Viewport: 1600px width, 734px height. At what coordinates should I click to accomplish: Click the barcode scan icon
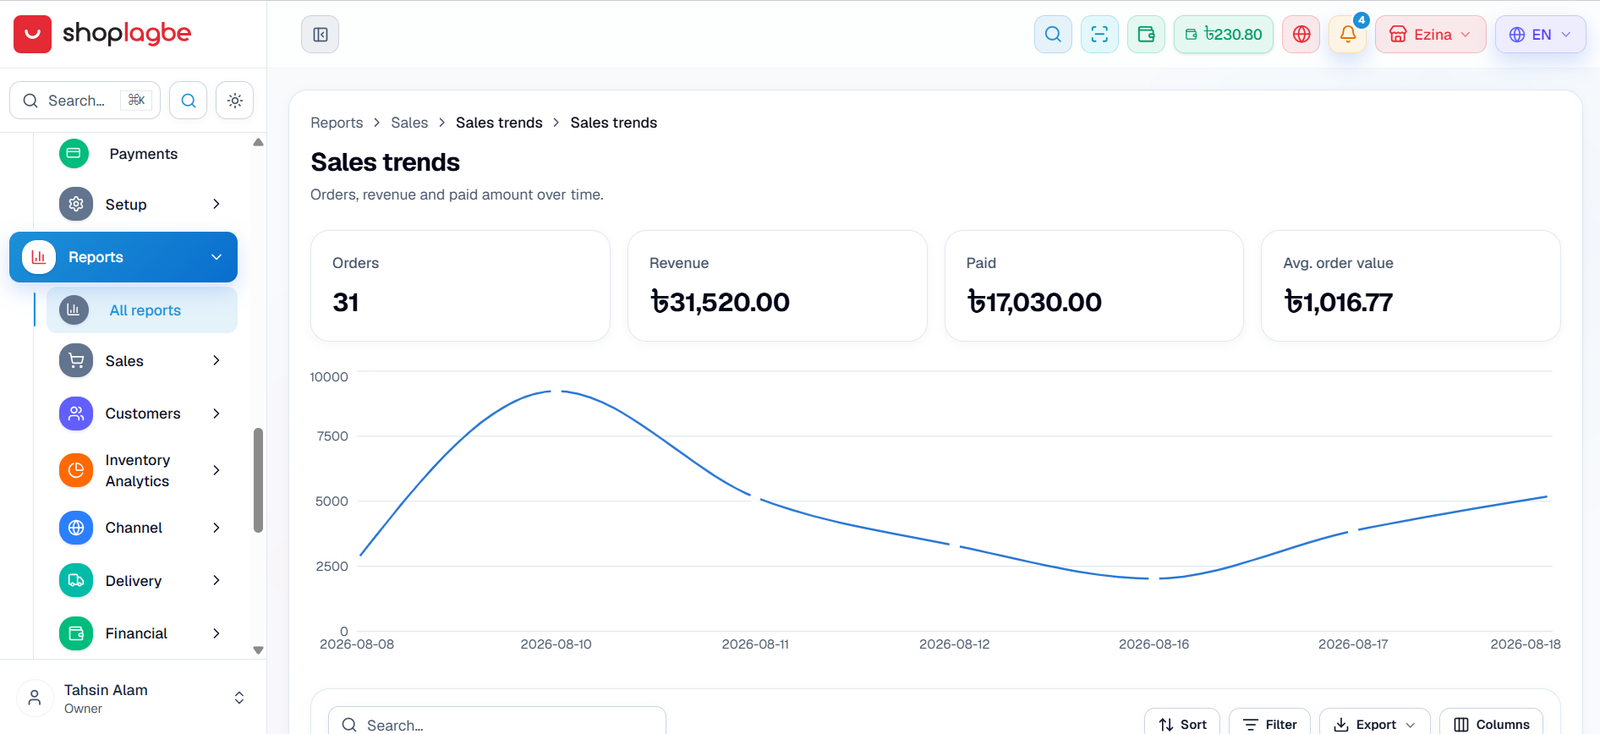click(1100, 34)
